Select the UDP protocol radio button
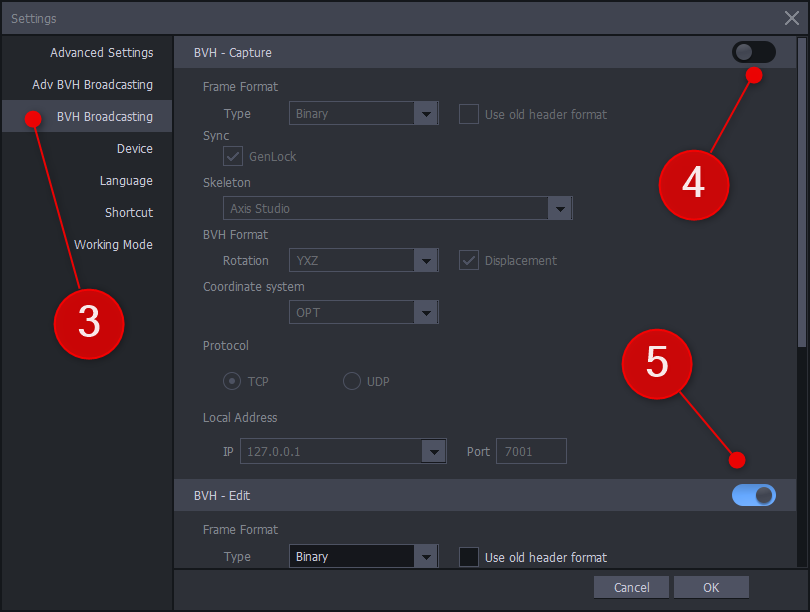This screenshot has height=612, width=810. click(352, 381)
